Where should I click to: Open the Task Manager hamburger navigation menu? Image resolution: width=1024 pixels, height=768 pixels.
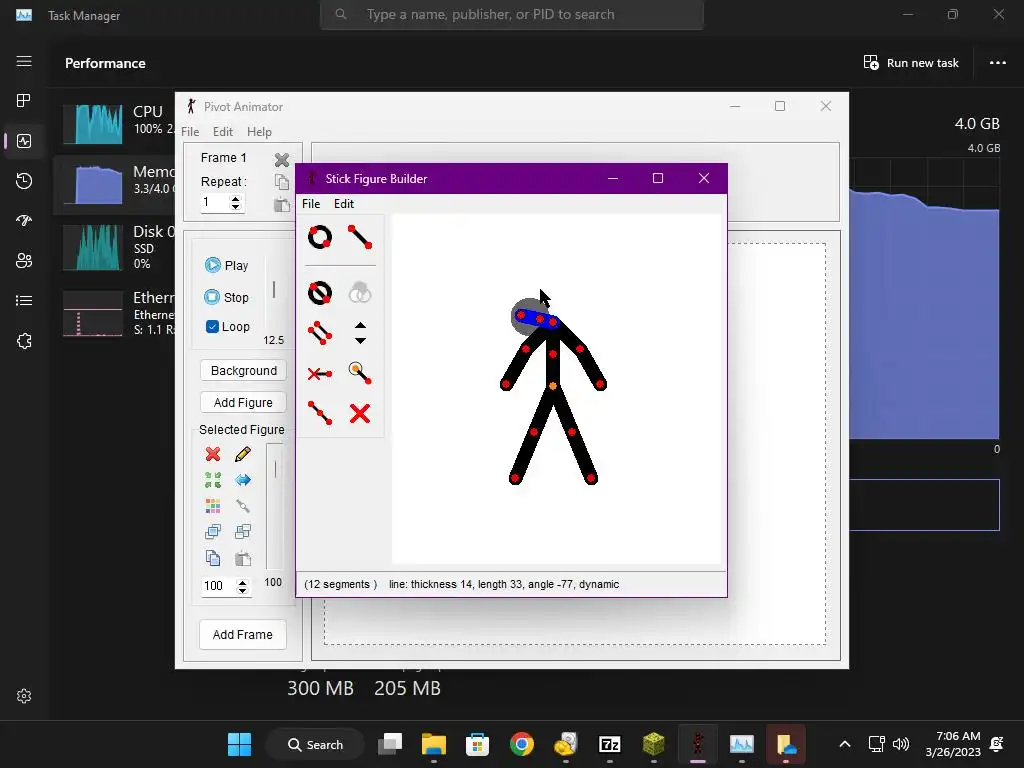[24, 61]
